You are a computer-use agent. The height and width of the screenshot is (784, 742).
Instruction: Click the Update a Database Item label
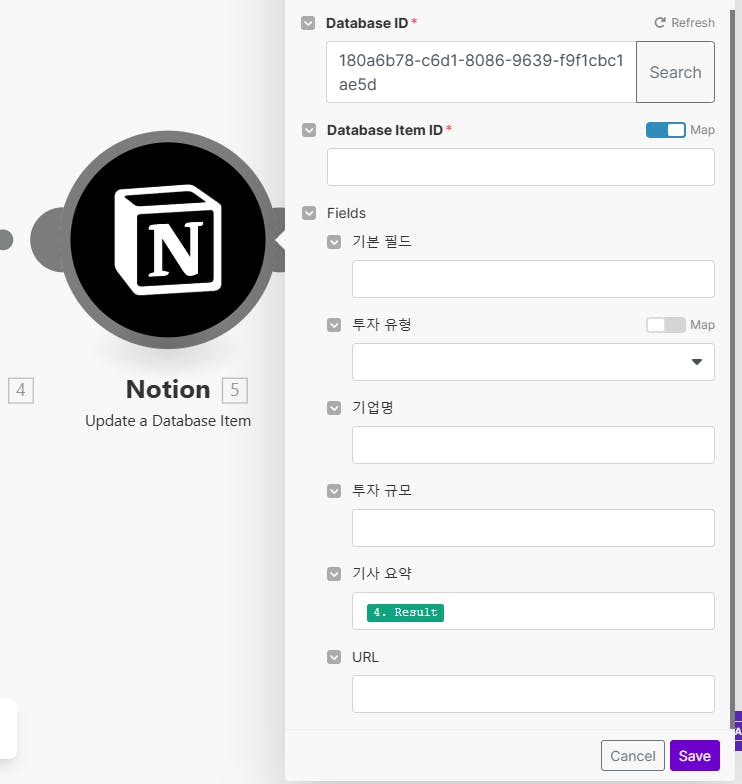point(168,421)
